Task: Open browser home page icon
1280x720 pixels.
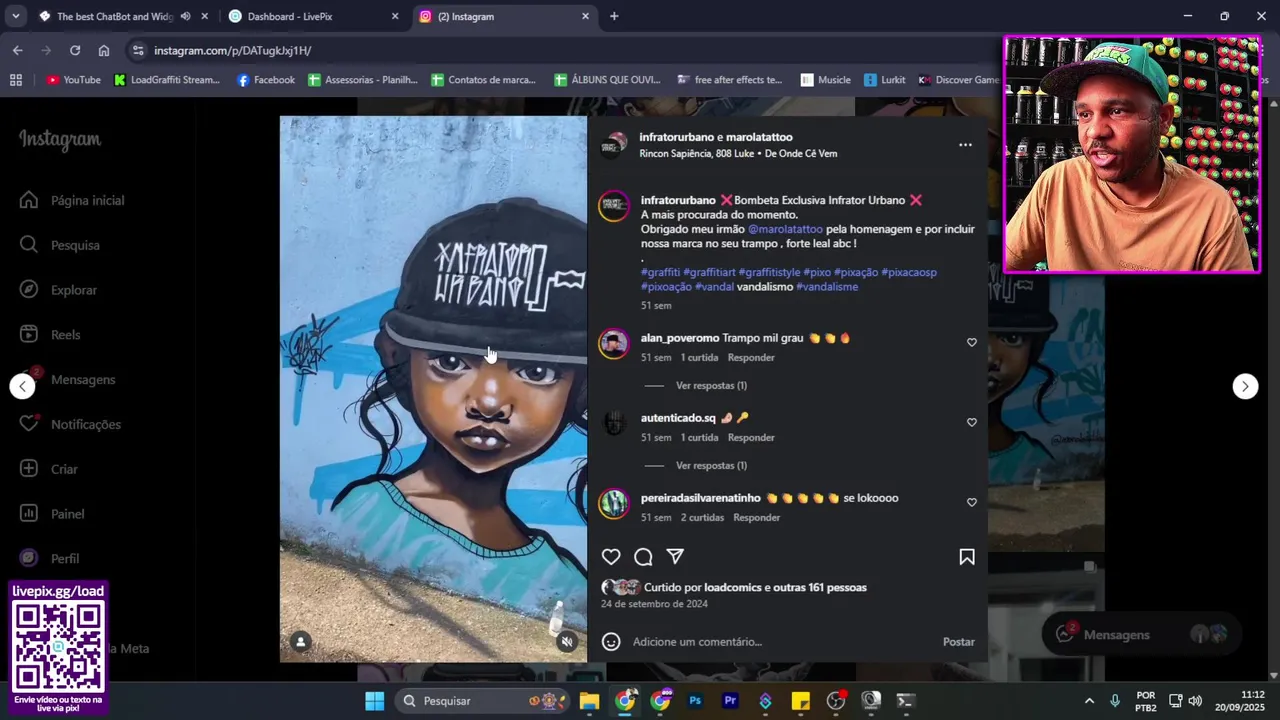Action: (x=104, y=50)
